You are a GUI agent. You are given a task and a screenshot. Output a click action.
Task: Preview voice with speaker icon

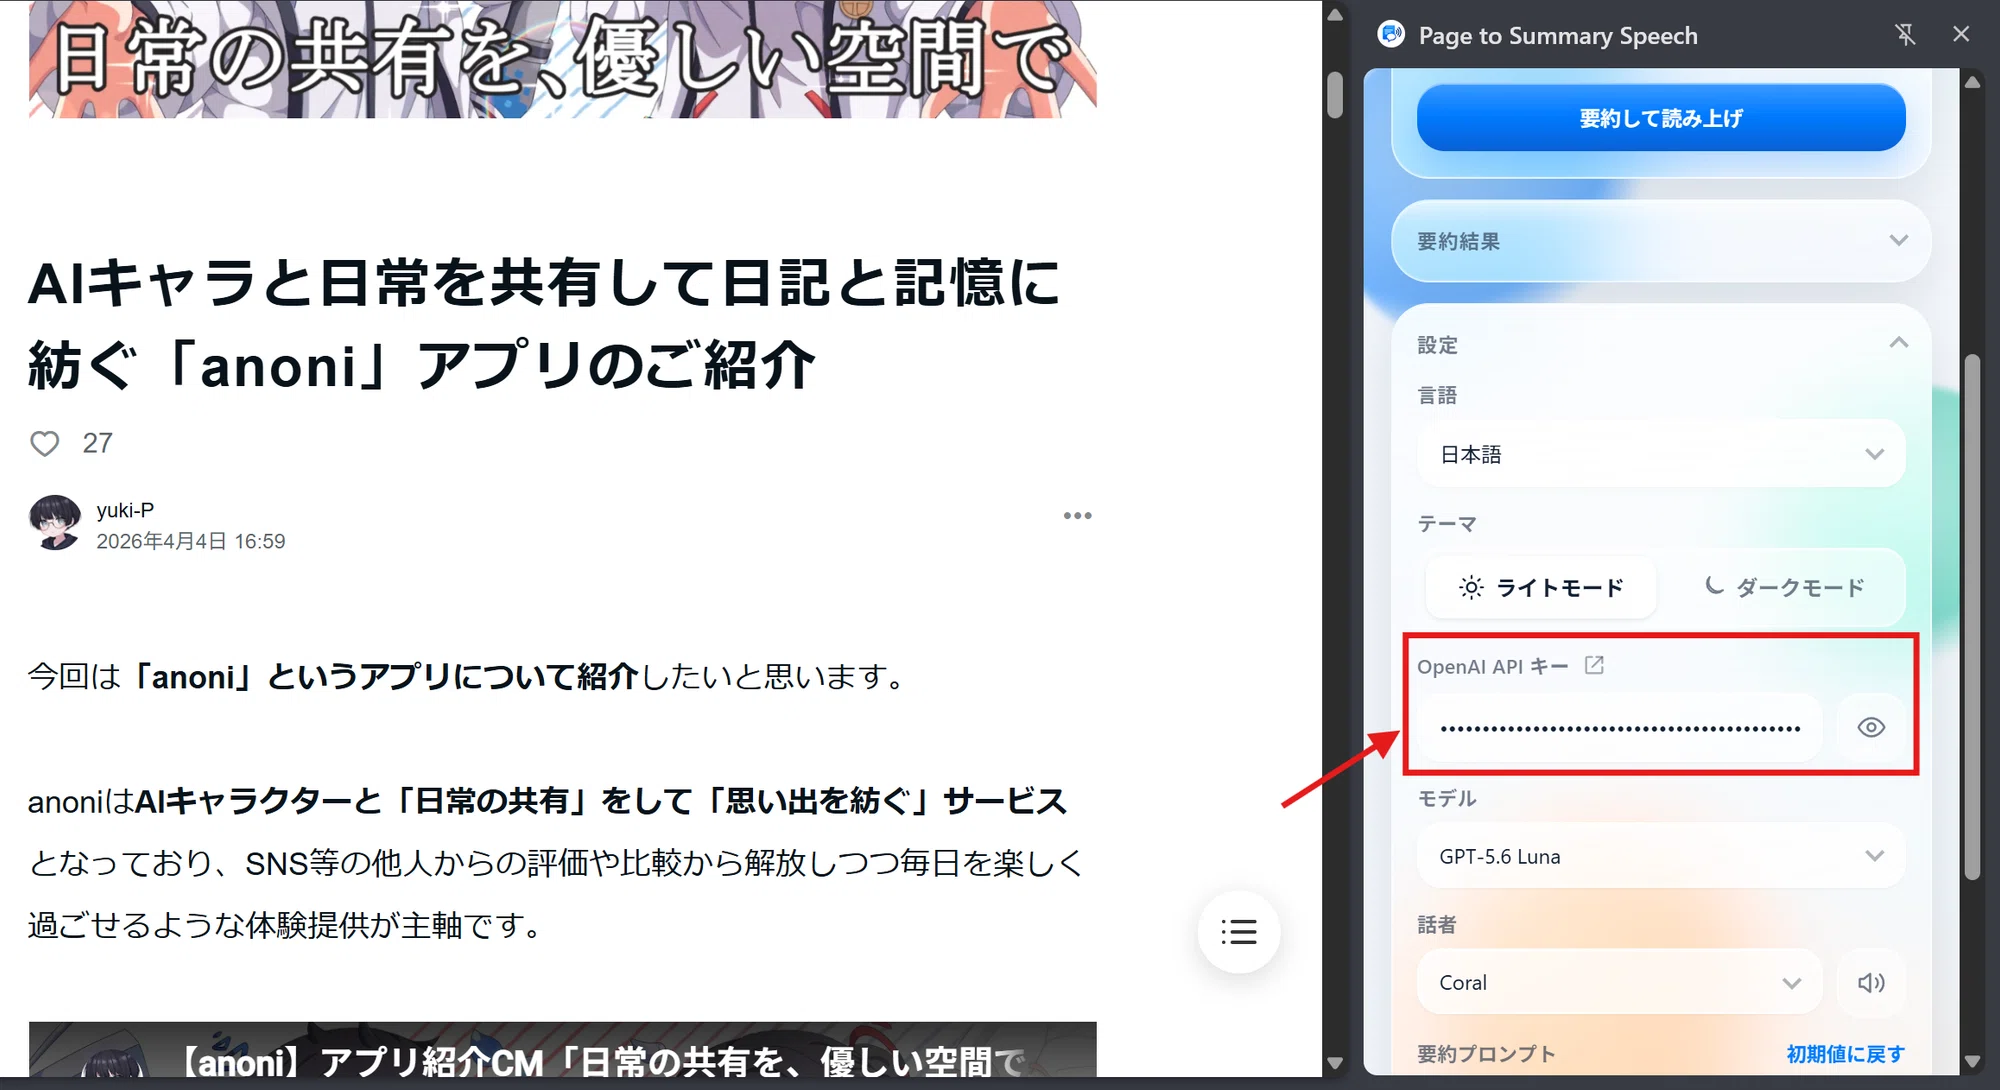[x=1871, y=983]
